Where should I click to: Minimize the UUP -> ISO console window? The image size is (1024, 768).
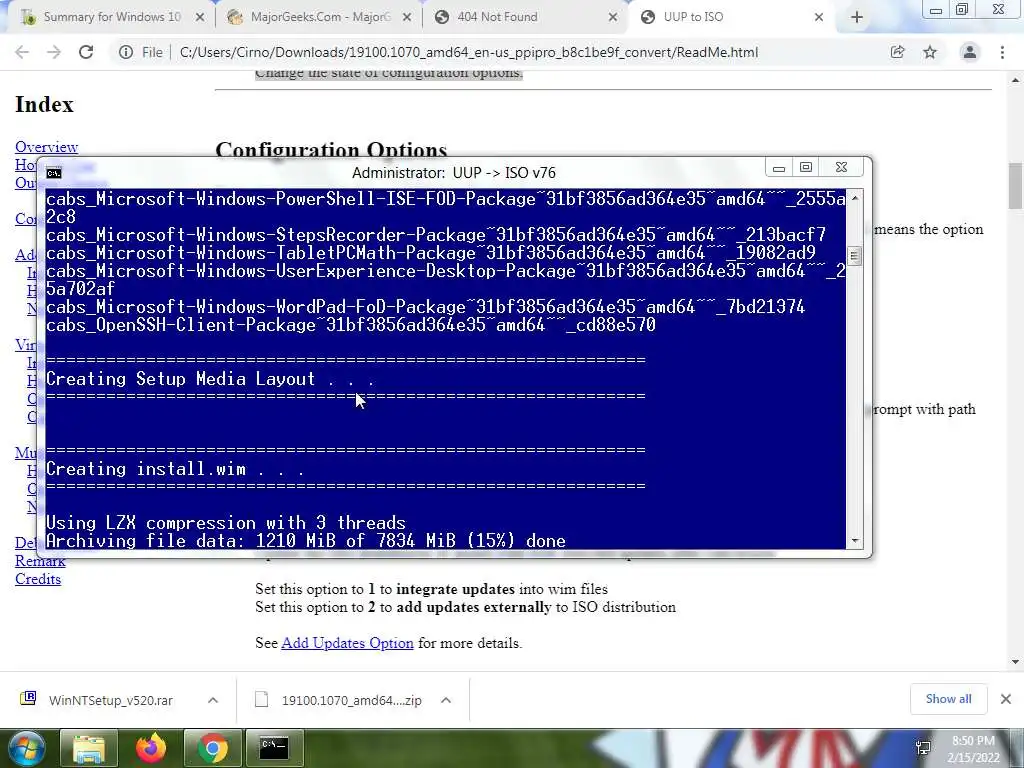coord(778,168)
